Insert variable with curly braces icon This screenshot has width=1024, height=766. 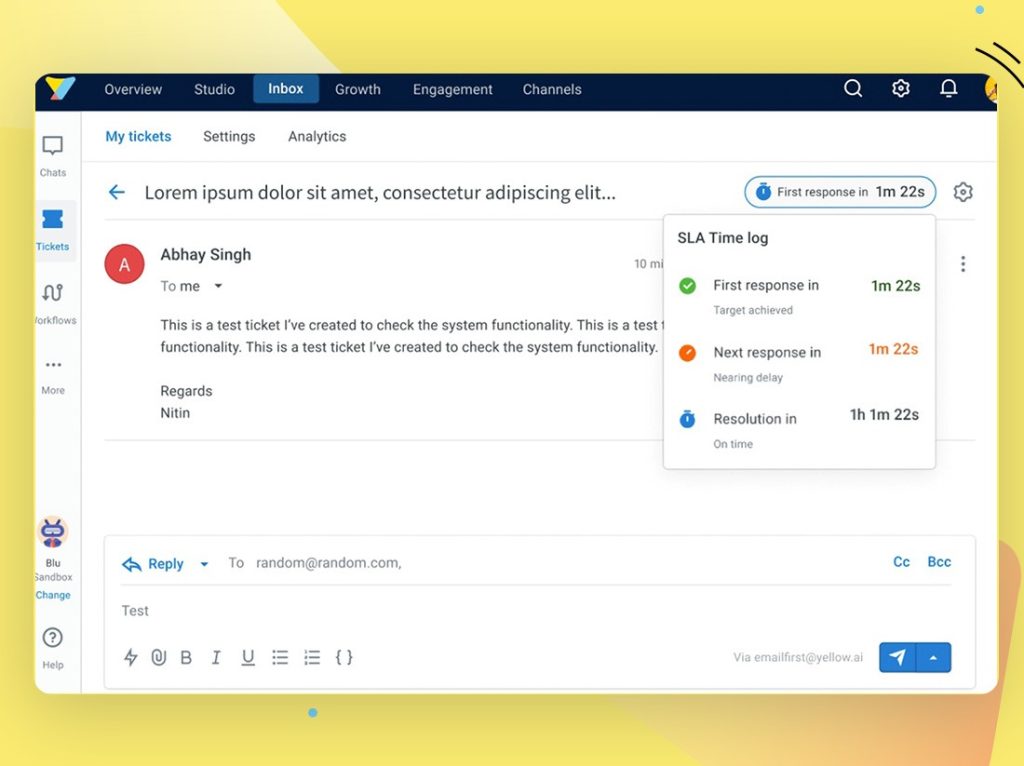tap(344, 658)
